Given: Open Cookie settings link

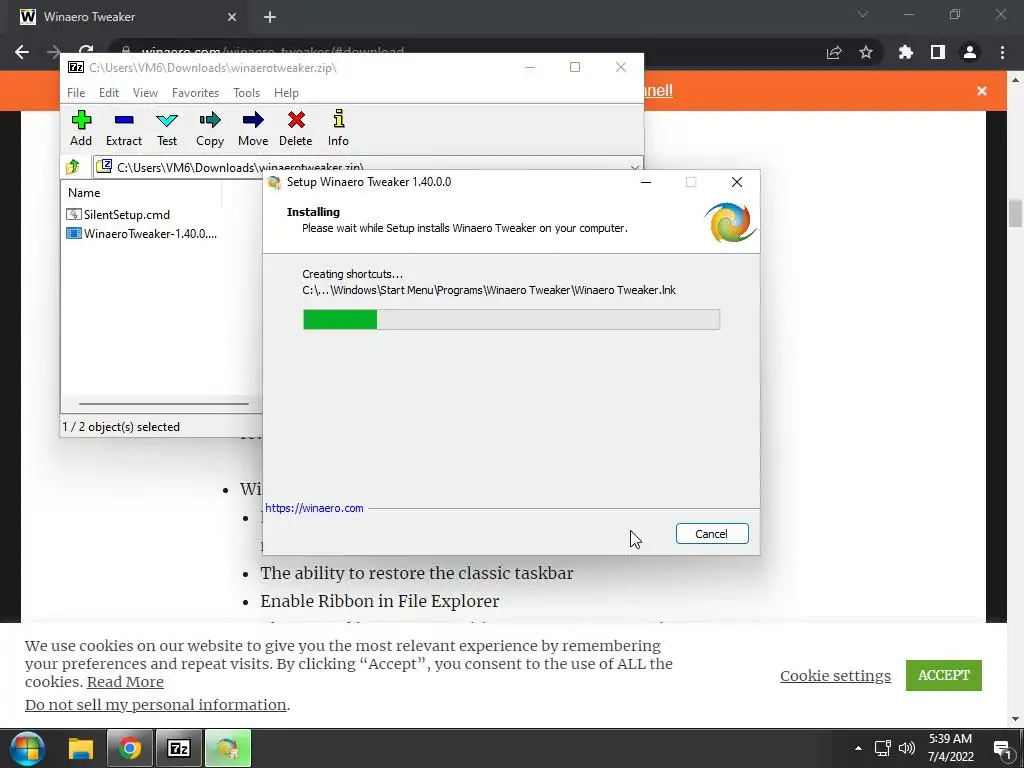Looking at the screenshot, I should click(x=835, y=676).
